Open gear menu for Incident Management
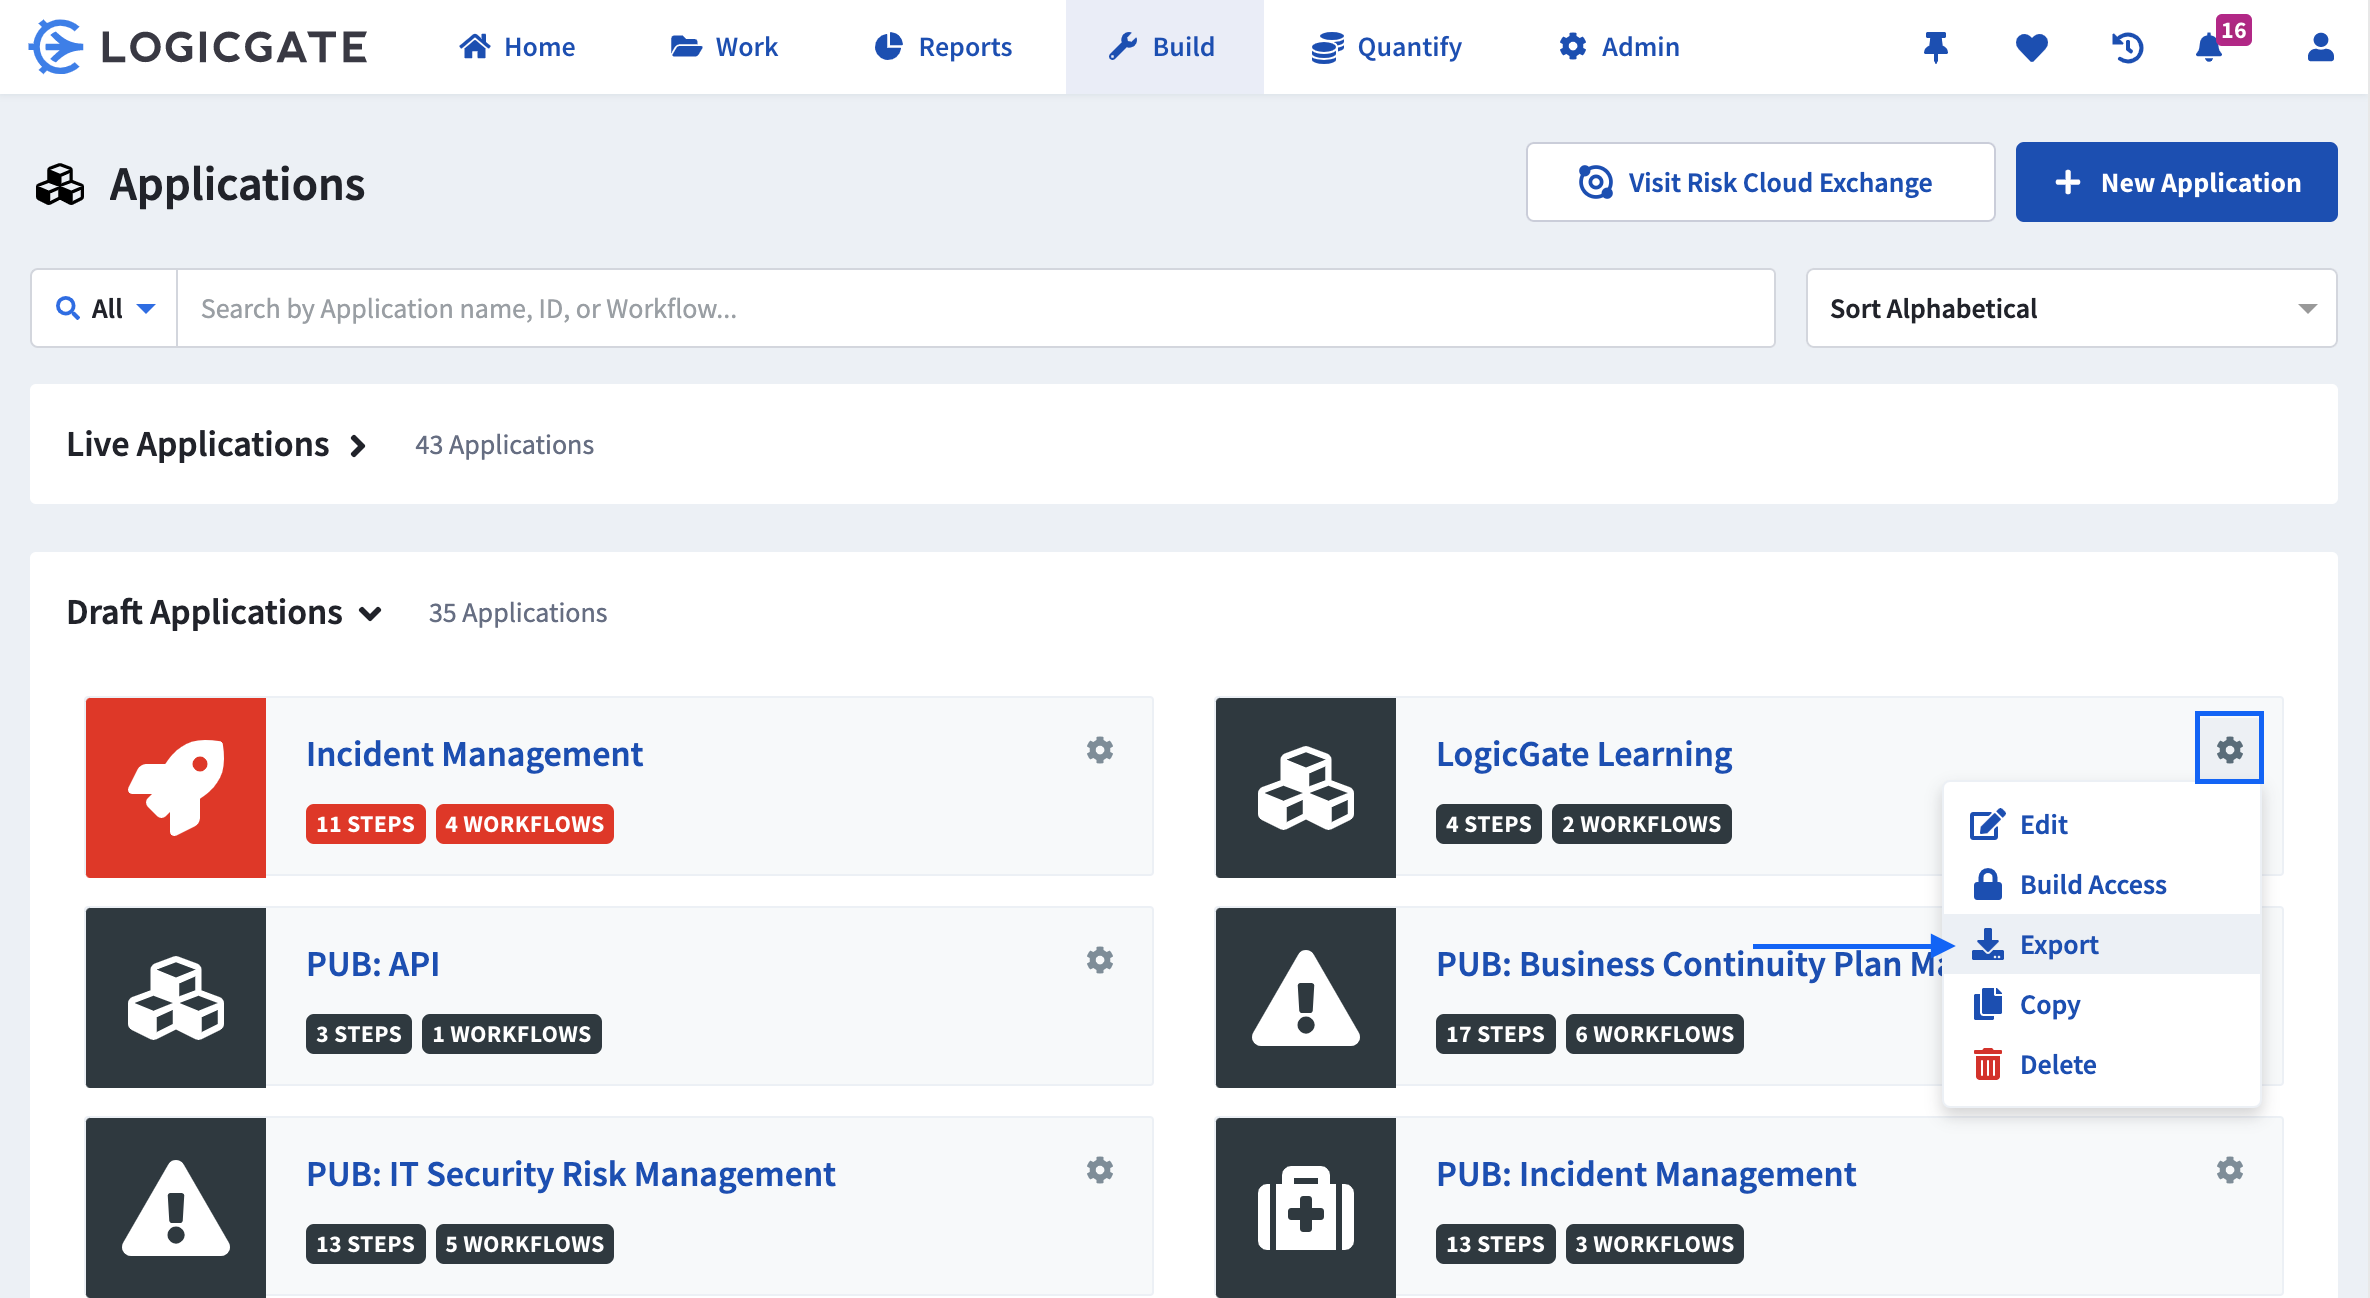The height and width of the screenshot is (1298, 2370). [1100, 750]
